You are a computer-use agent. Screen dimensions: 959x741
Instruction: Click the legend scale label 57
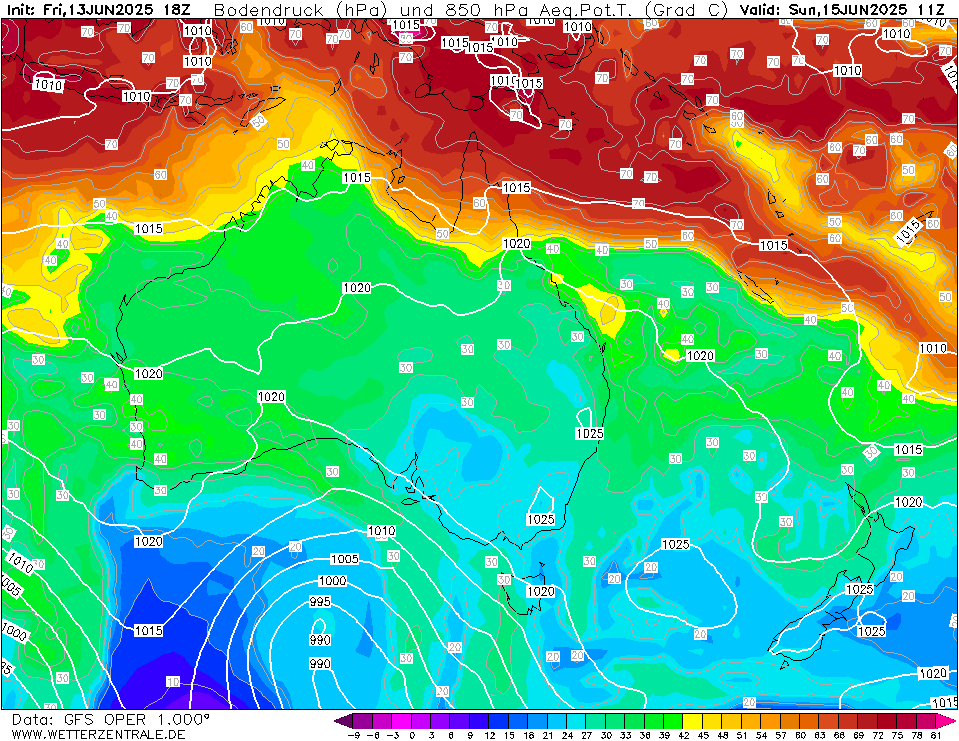pos(781,735)
